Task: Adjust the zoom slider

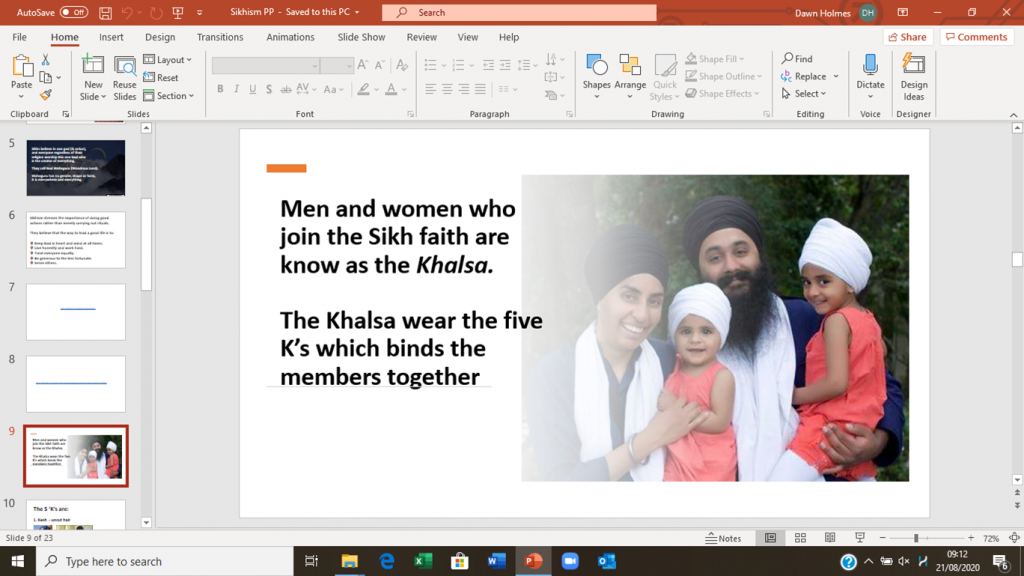Action: click(916, 538)
